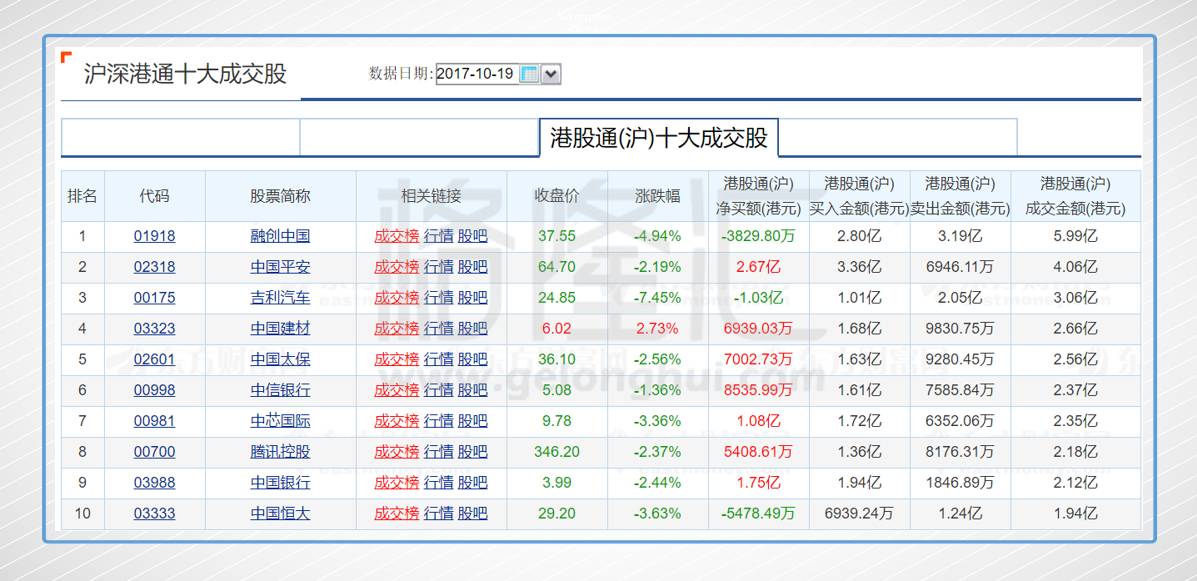Screen dimensions: 1197x581
Task: Open 股吧 link for 中国建材
Action: click(471, 328)
